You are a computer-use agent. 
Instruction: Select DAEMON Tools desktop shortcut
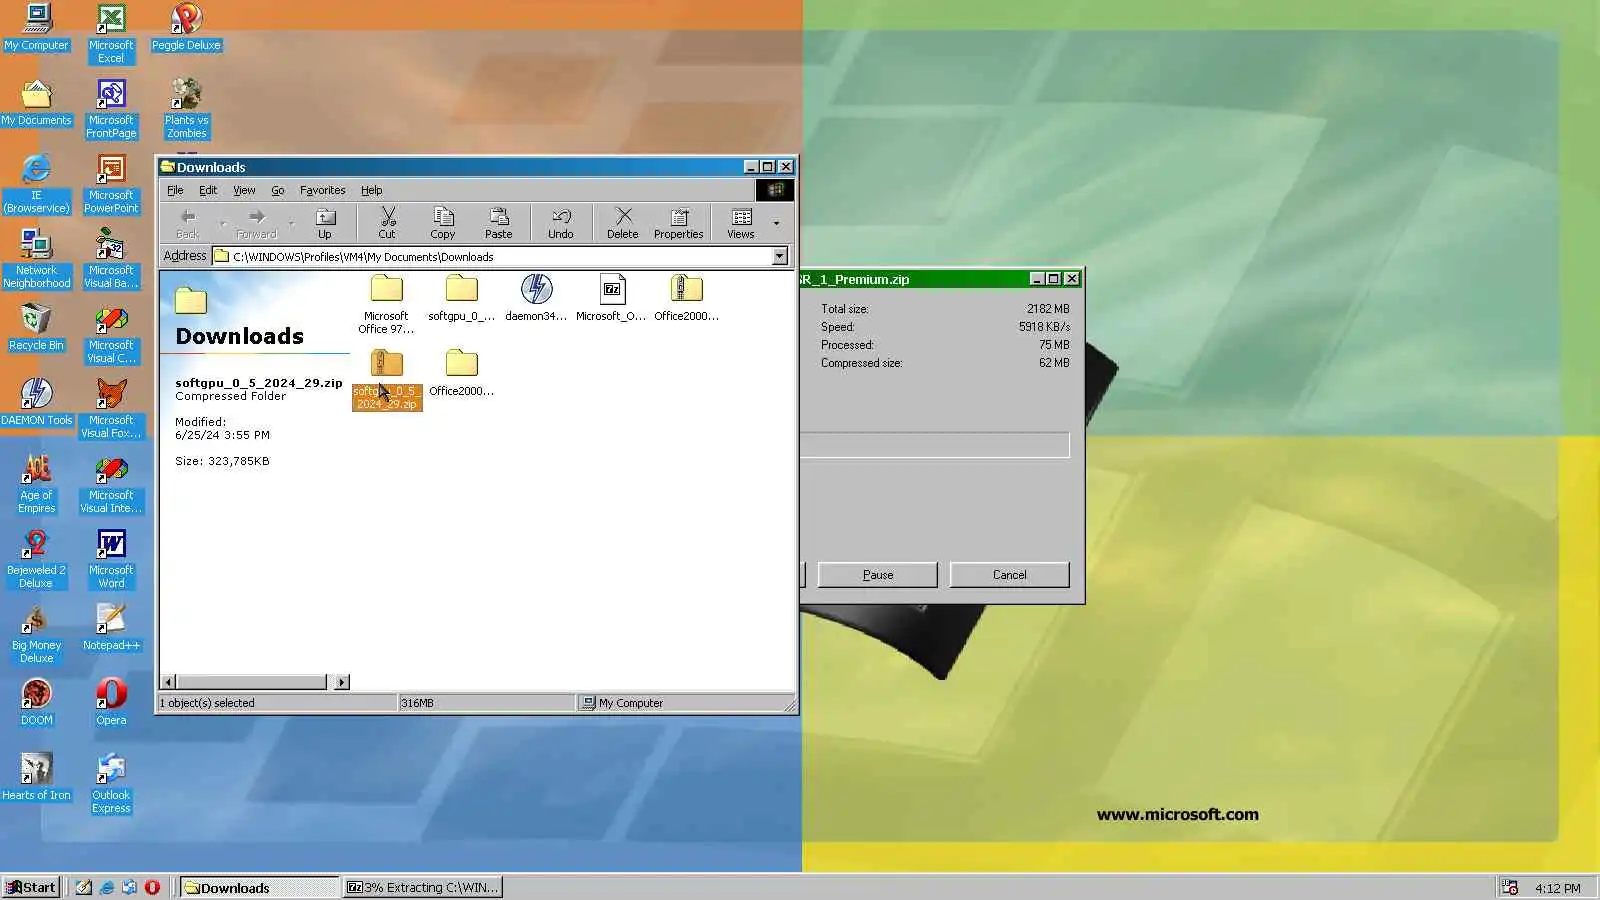coord(37,402)
